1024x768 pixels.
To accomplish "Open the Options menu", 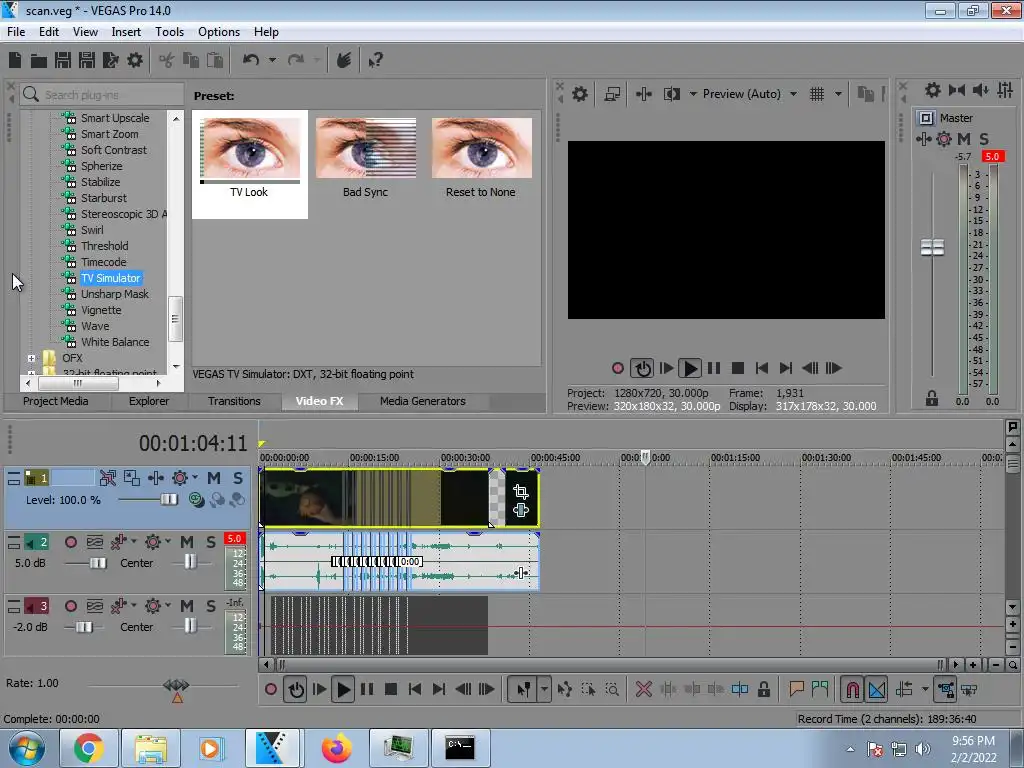I will 219,31.
